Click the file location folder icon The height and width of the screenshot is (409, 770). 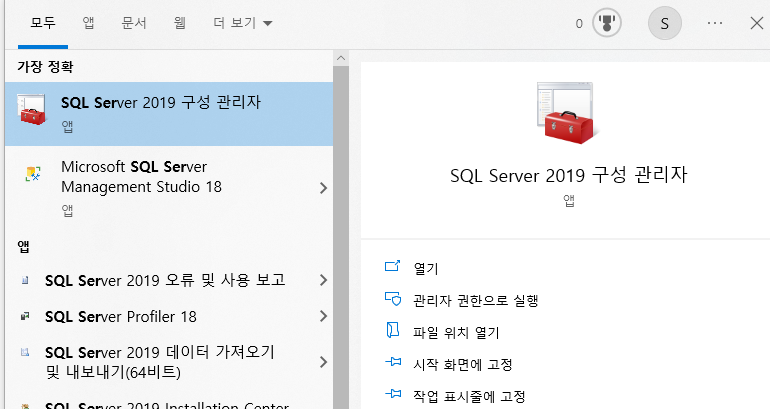392,330
